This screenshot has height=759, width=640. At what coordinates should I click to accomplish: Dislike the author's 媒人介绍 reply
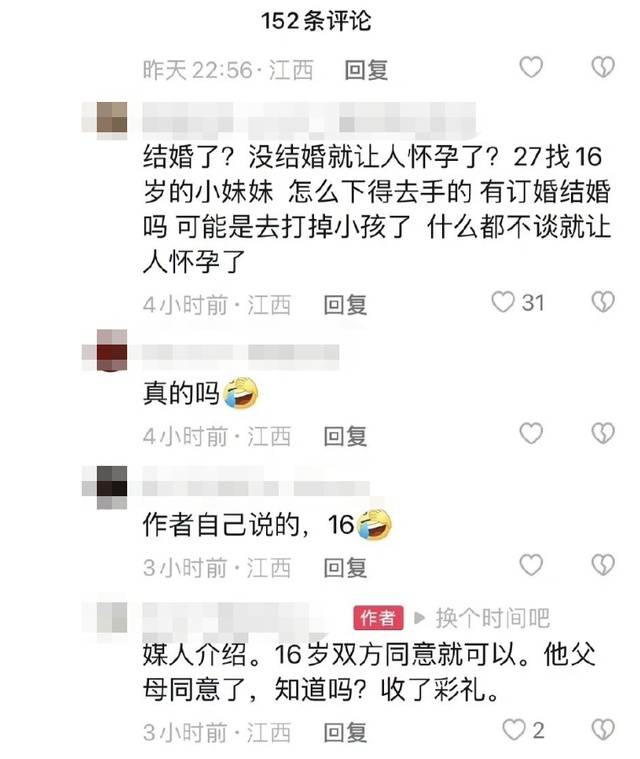point(603,729)
